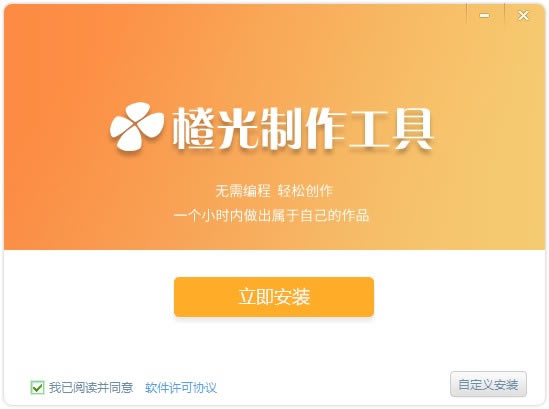Click the 橙光制作工具 title text
This screenshot has width=549, height=409.
point(303,129)
